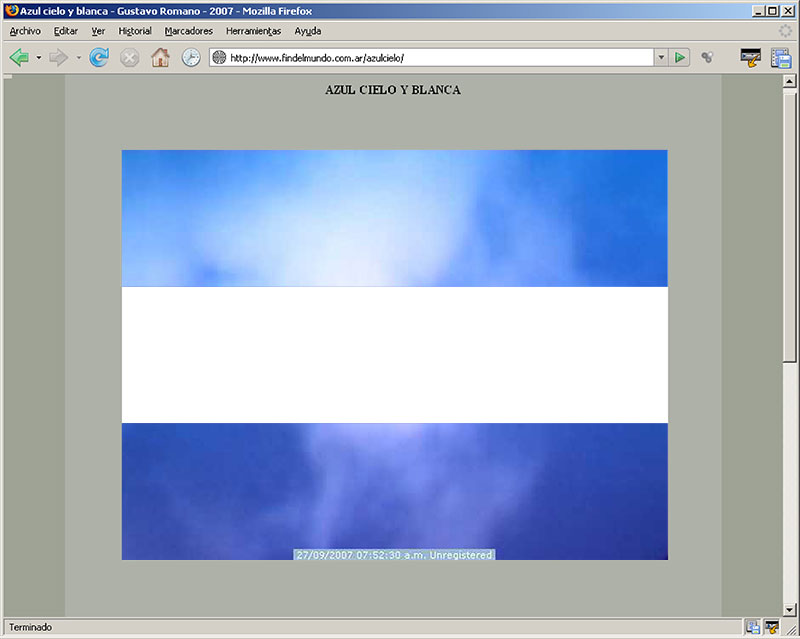800x639 pixels.
Task: Click the site globe icon in address bar
Action: pyautogui.click(x=219, y=58)
